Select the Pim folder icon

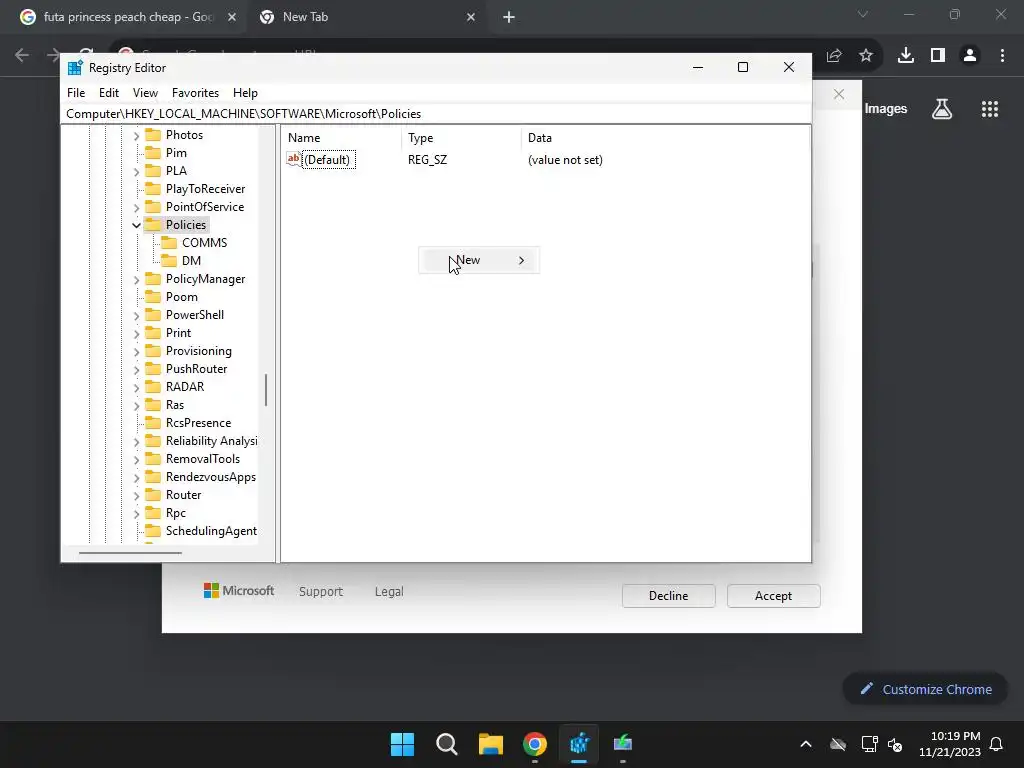153,153
